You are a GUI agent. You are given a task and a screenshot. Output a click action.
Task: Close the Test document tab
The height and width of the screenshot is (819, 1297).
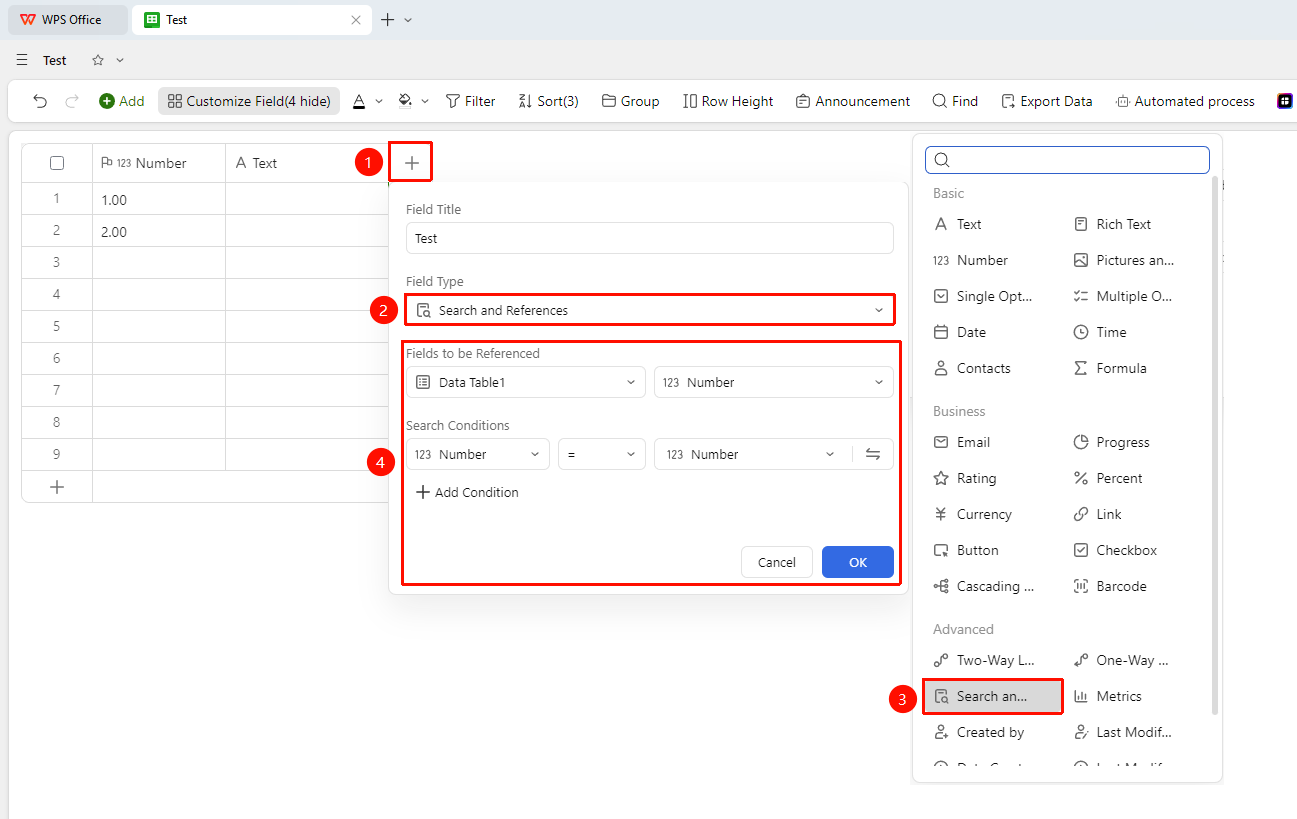(x=356, y=20)
